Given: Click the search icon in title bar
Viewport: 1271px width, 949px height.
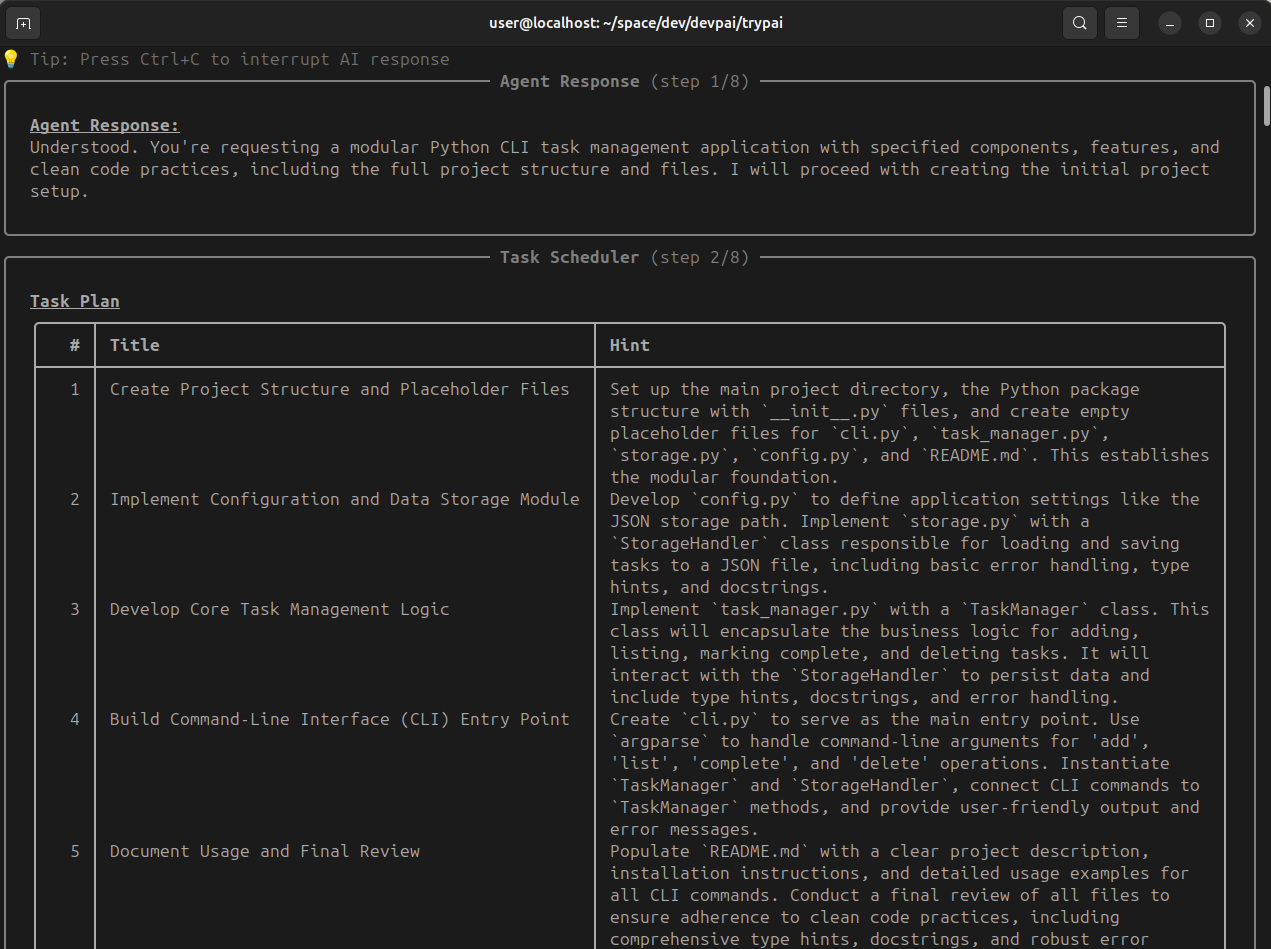Looking at the screenshot, I should pyautogui.click(x=1079, y=23).
